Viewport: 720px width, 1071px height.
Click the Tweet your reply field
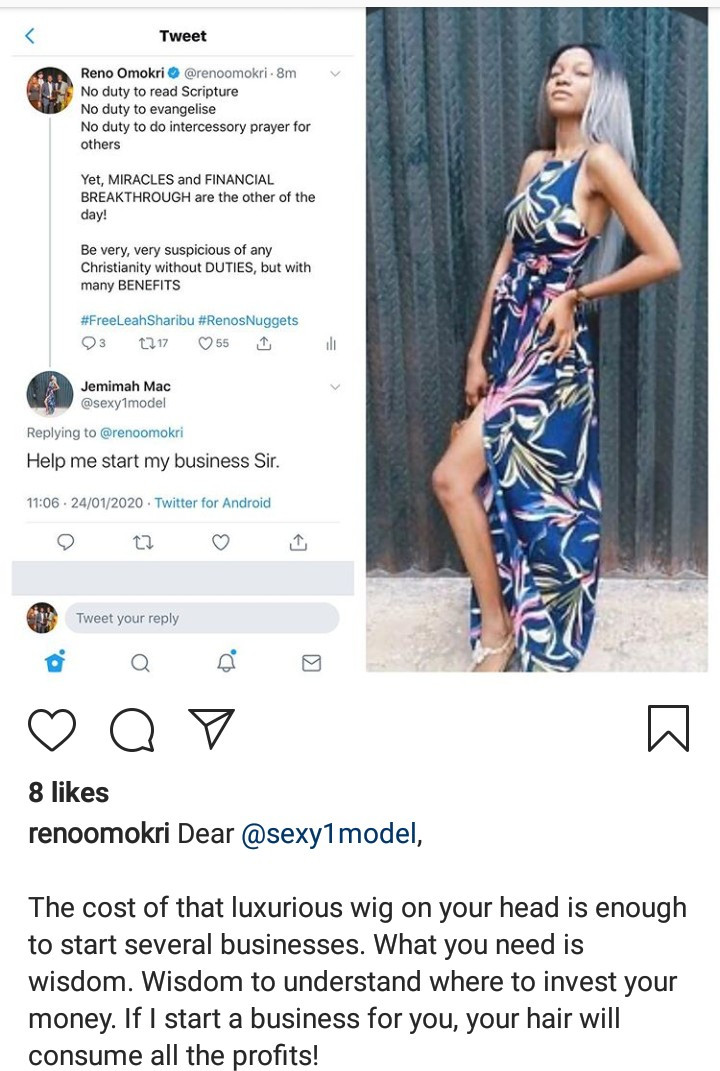point(200,618)
